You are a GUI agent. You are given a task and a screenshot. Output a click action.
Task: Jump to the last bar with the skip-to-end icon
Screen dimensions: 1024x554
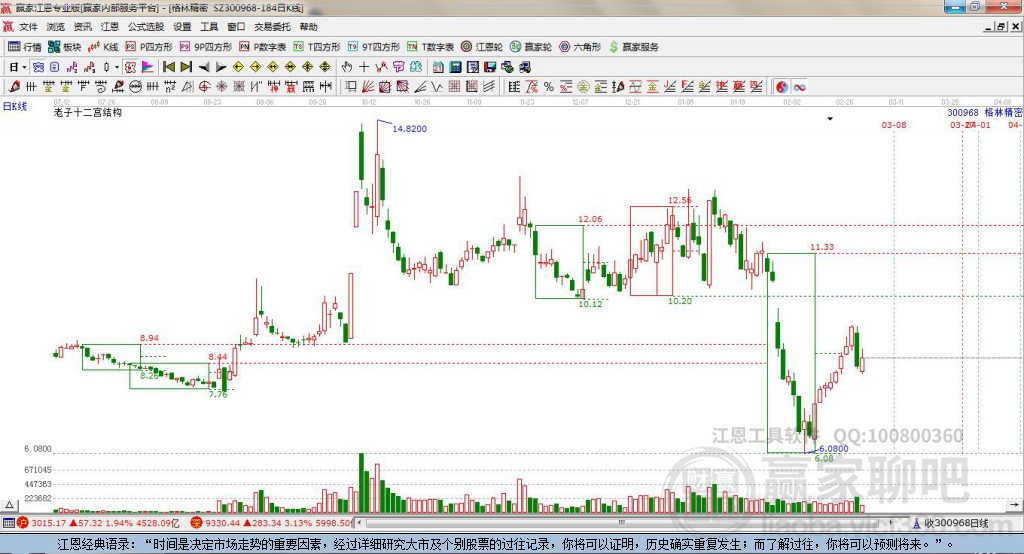[x=186, y=67]
